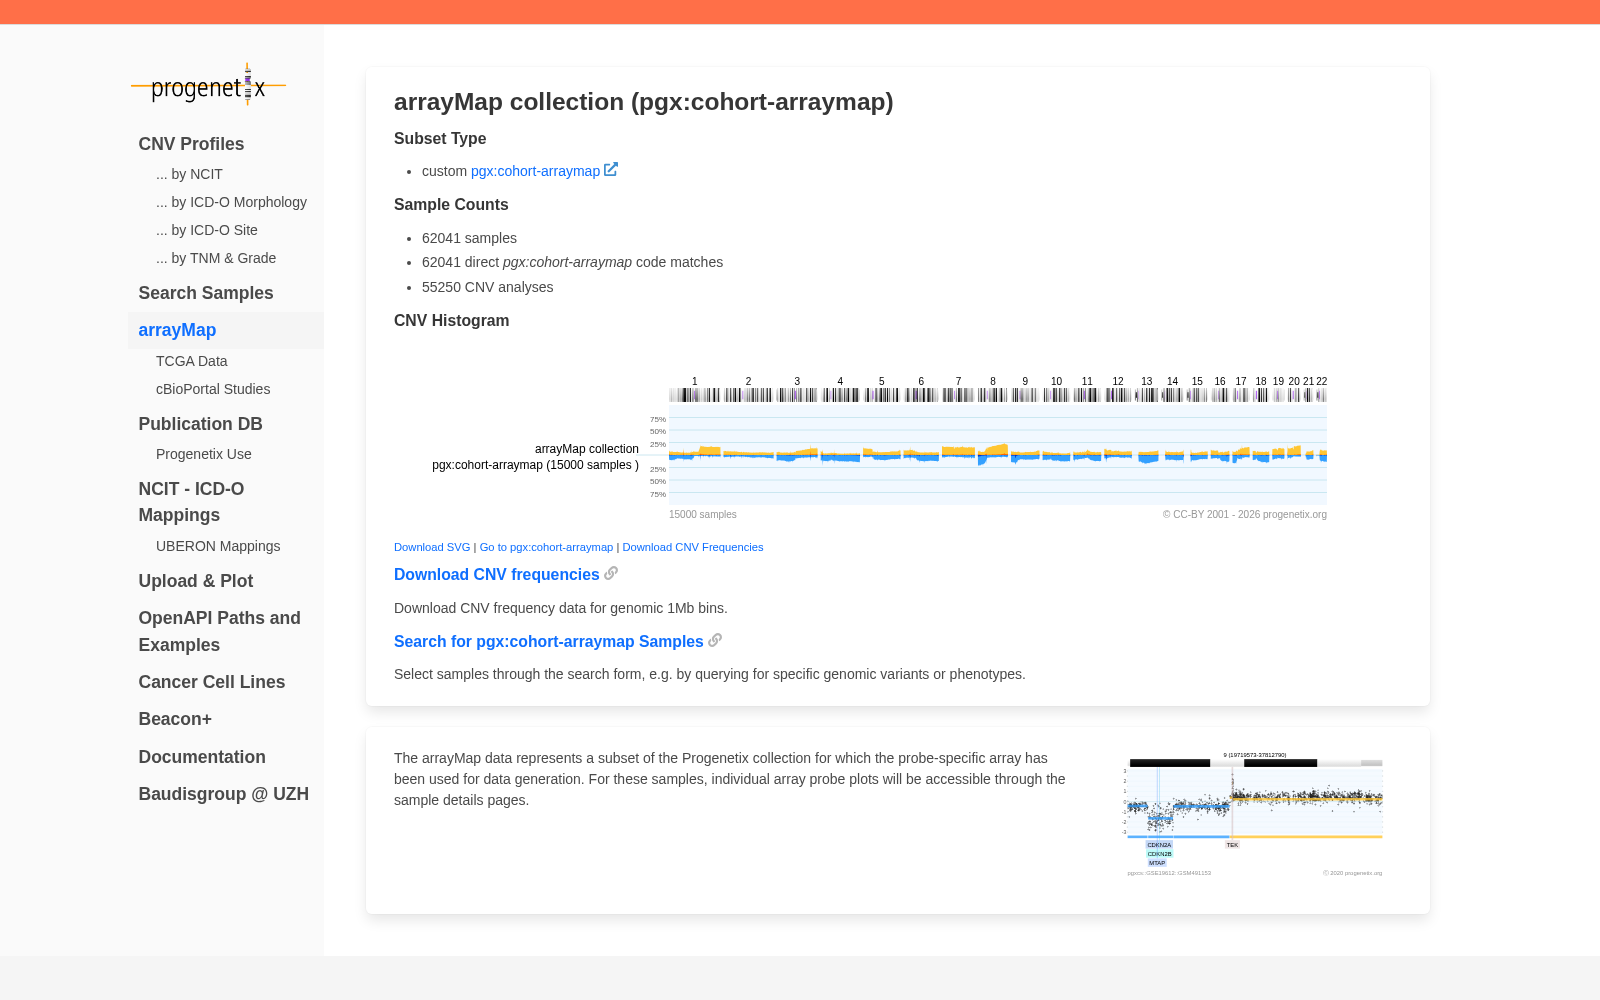
Task: Open TCGA Data sidebar item
Action: click(x=191, y=361)
